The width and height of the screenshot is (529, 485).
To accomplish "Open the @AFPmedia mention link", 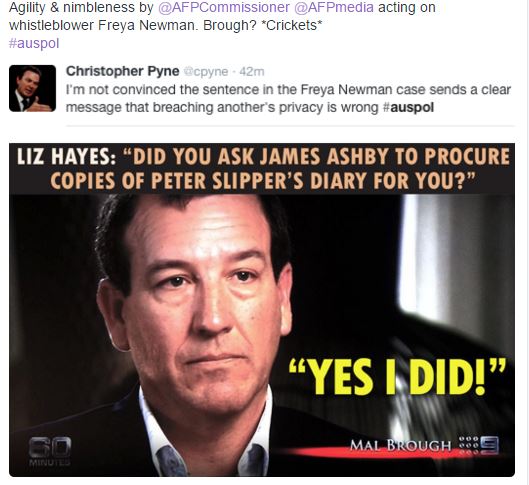I will click(x=334, y=7).
